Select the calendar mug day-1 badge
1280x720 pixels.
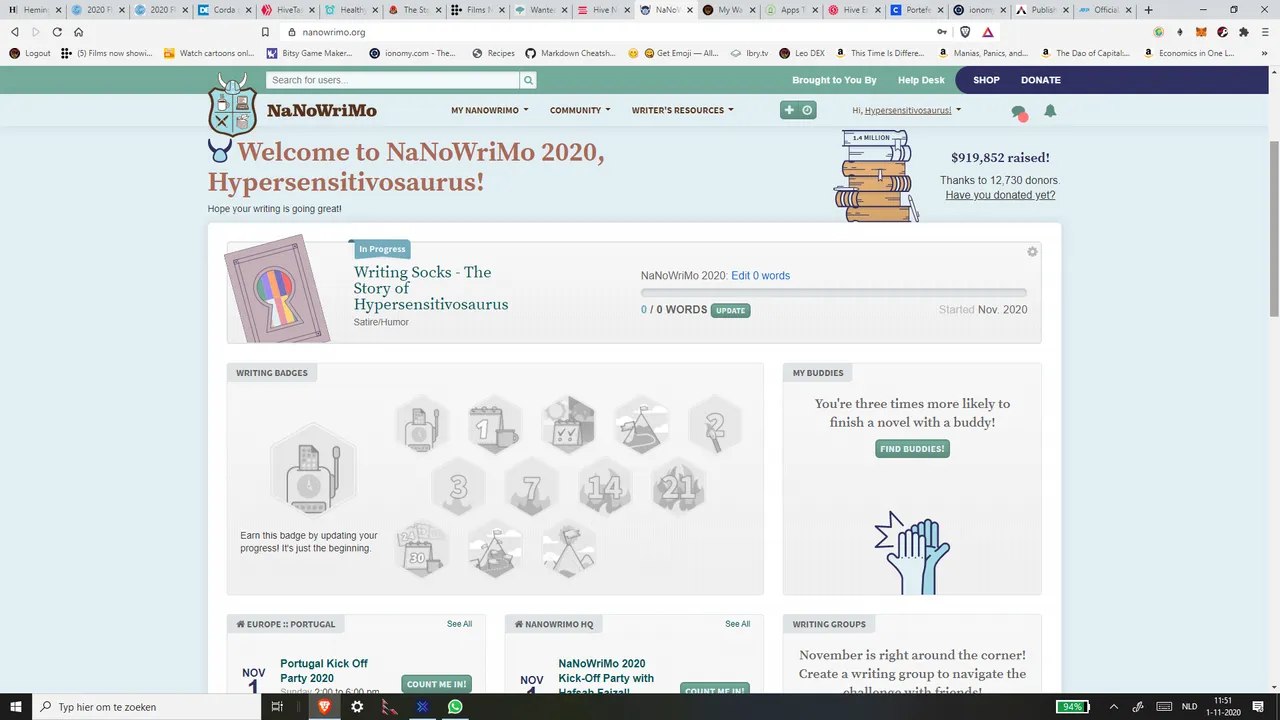495,424
